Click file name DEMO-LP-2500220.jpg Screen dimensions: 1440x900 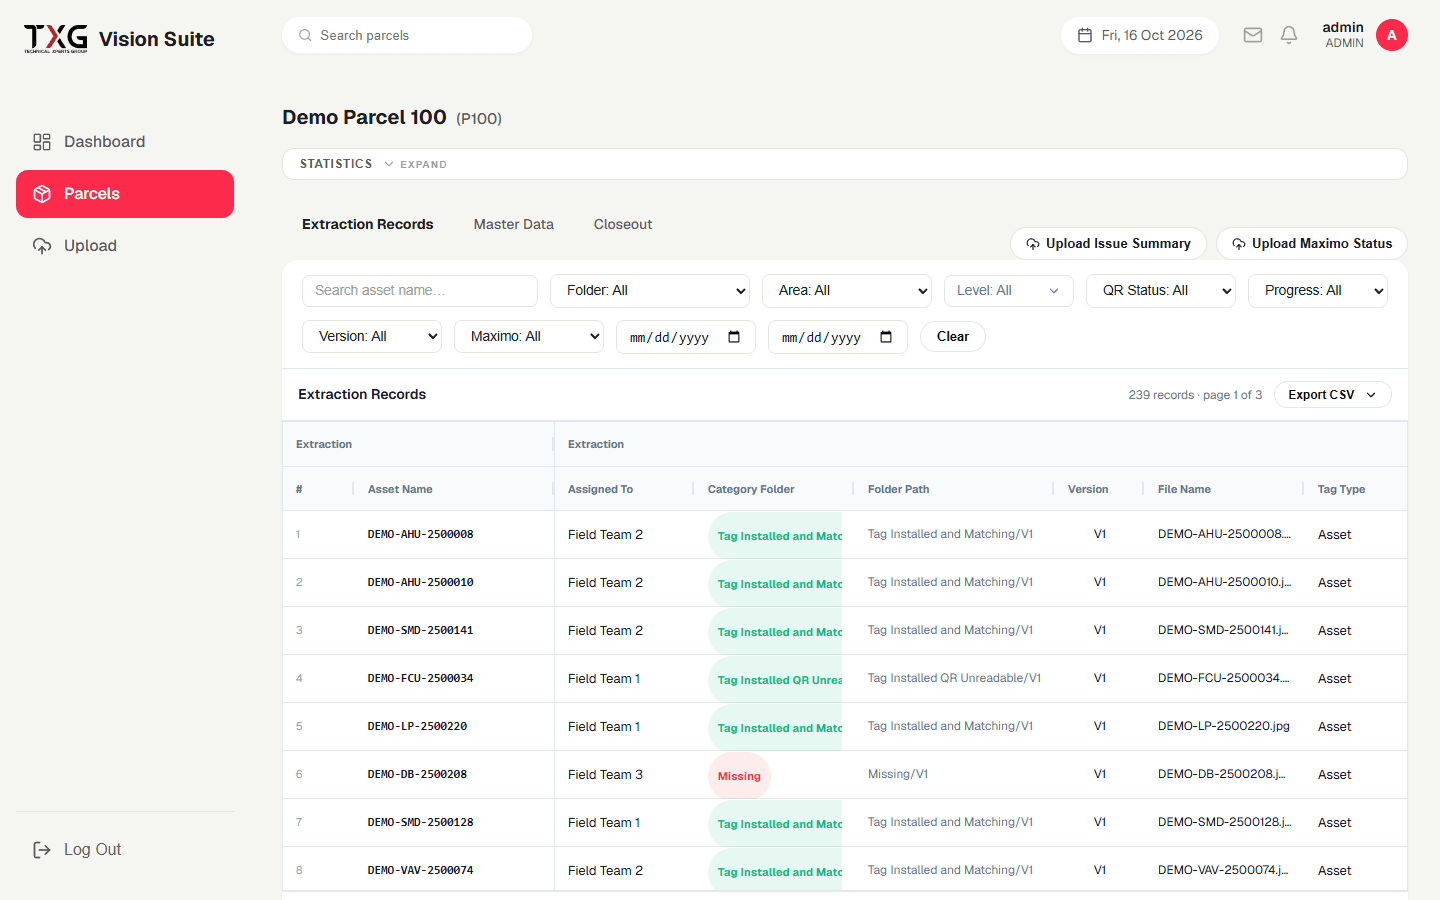click(x=1224, y=727)
